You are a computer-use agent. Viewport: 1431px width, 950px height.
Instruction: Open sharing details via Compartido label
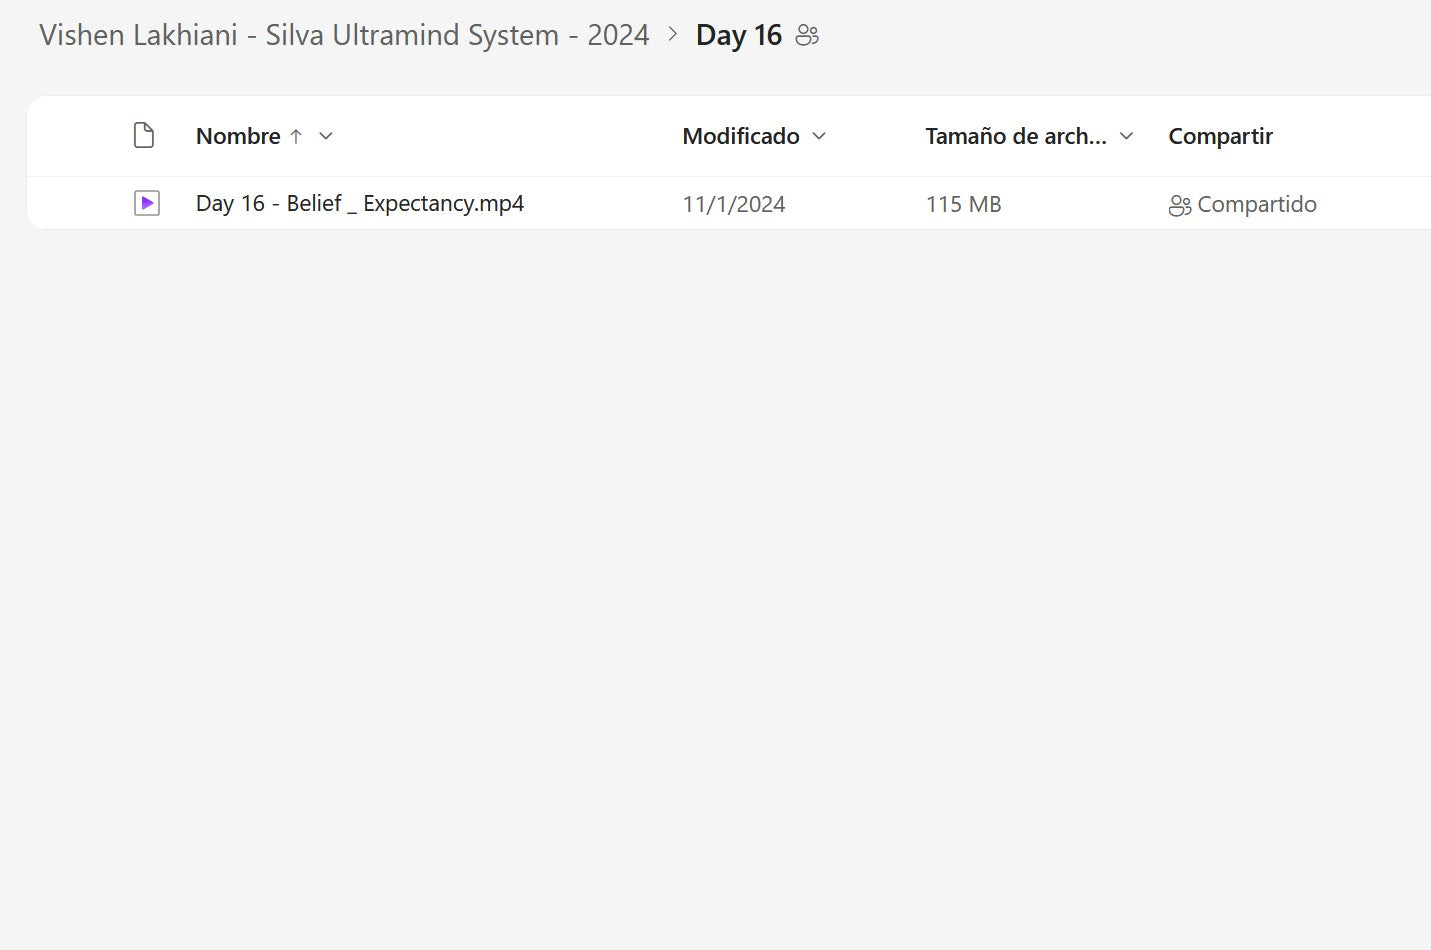pos(1256,205)
